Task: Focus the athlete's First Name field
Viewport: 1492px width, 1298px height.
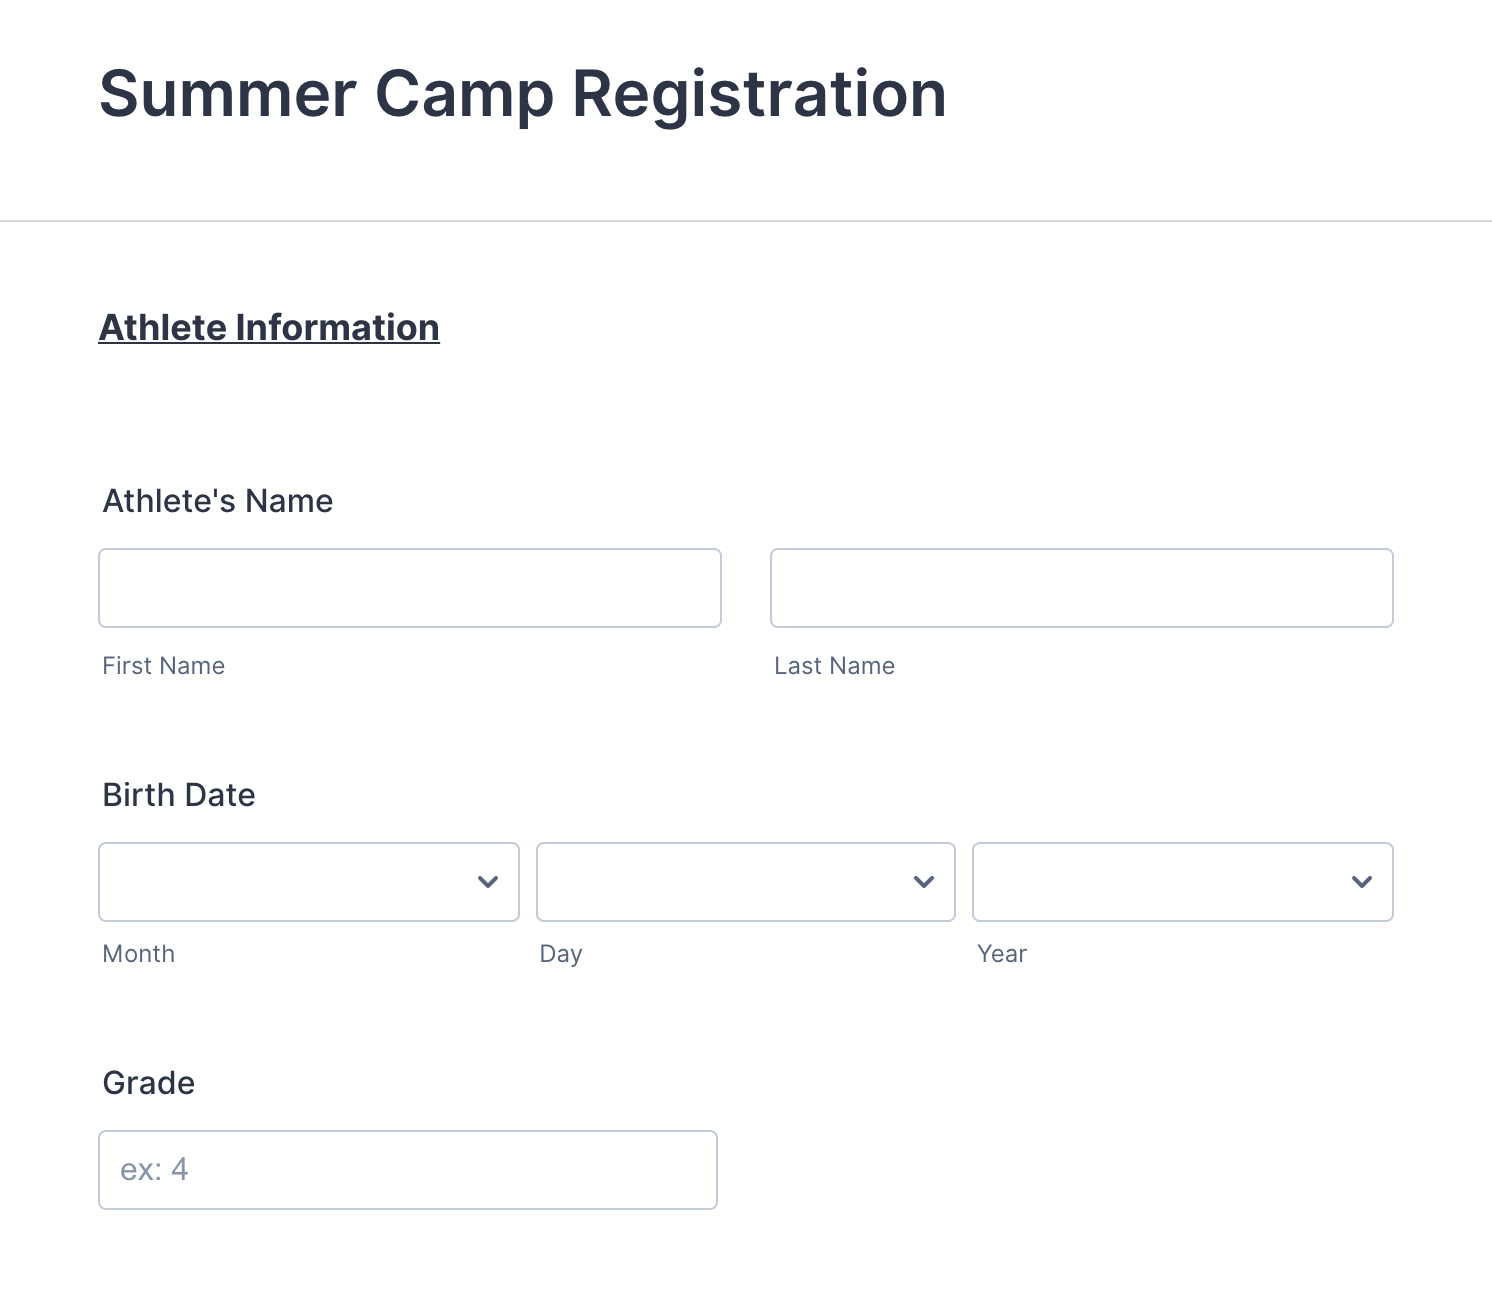Action: (x=410, y=588)
